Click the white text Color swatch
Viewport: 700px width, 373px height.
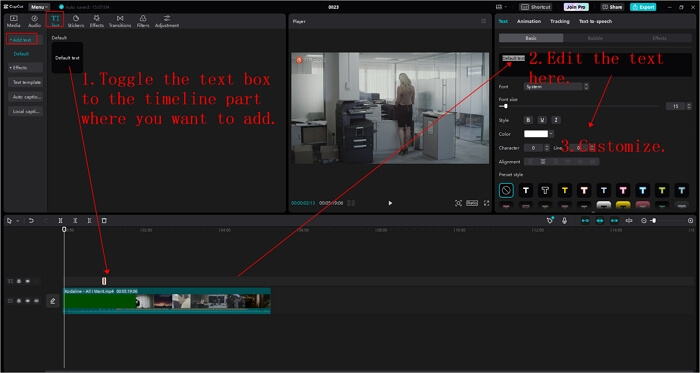pos(536,134)
